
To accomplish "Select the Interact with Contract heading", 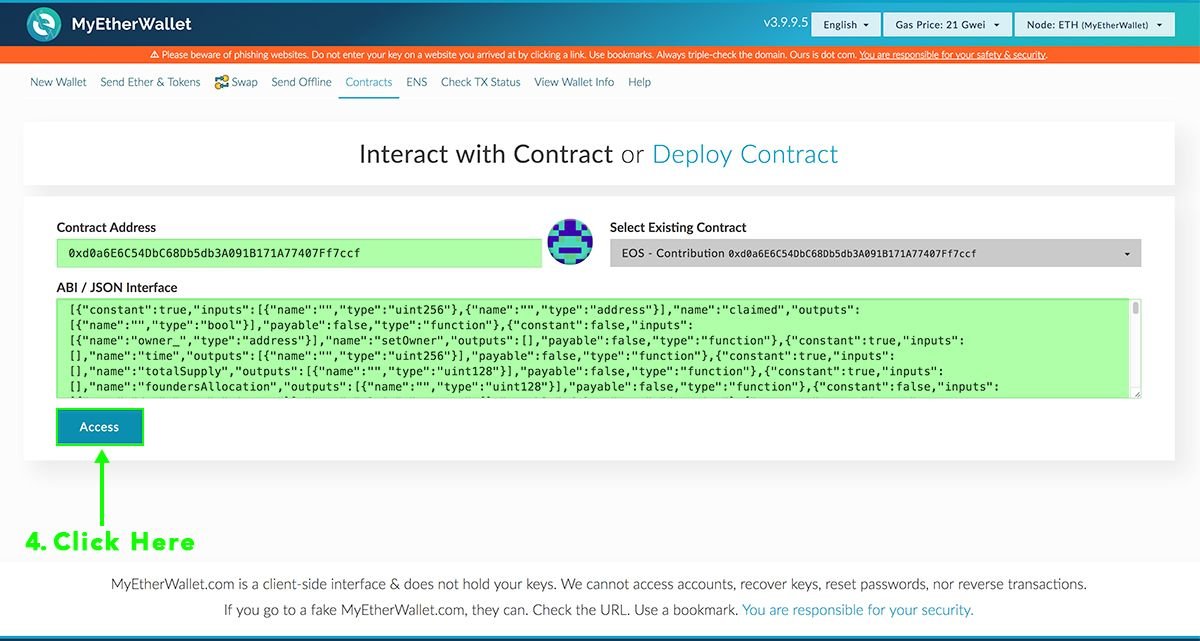I will [x=486, y=154].
